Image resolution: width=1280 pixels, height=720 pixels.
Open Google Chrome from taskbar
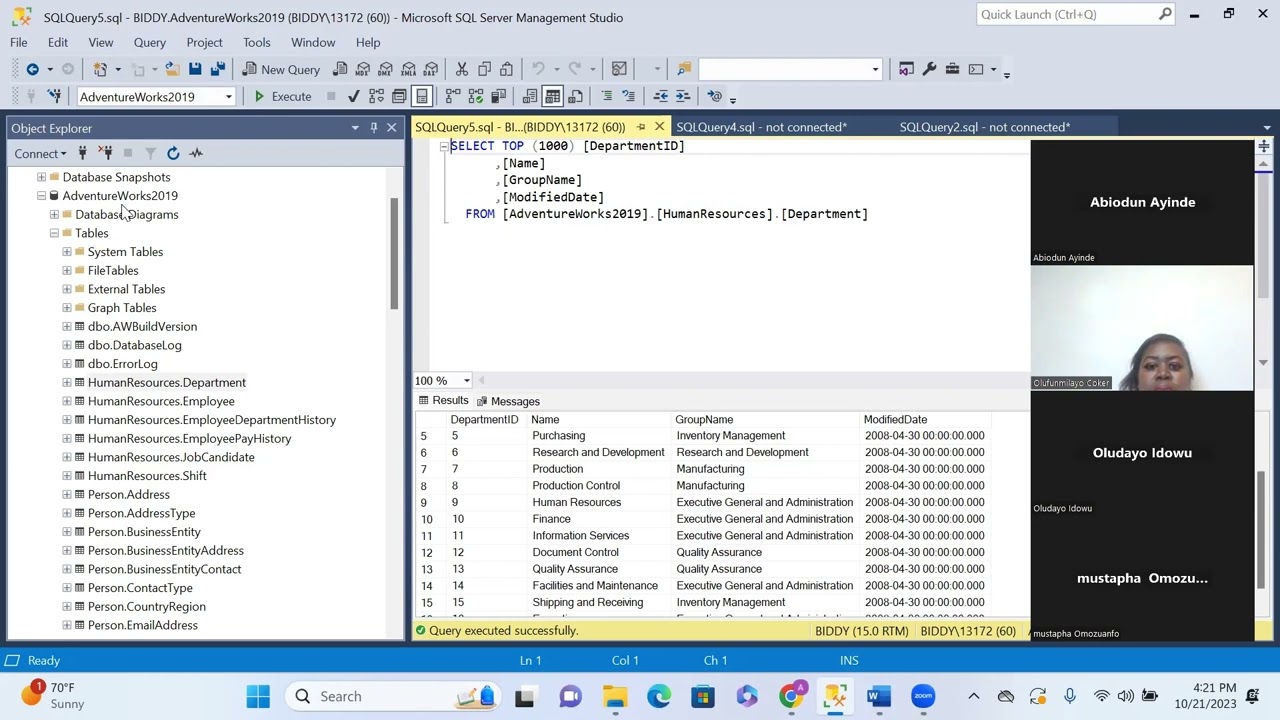pyautogui.click(x=790, y=696)
